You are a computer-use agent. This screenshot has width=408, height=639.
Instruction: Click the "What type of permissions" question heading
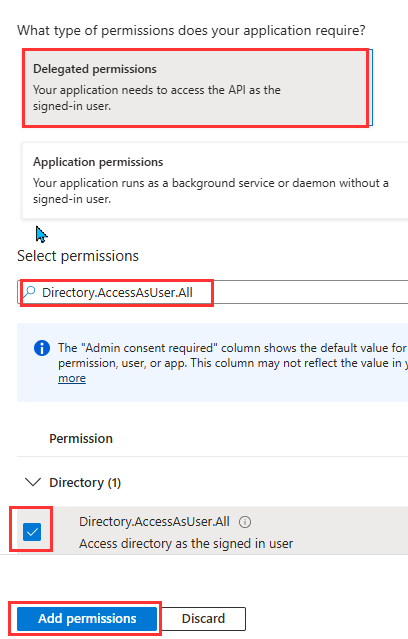coord(191,30)
